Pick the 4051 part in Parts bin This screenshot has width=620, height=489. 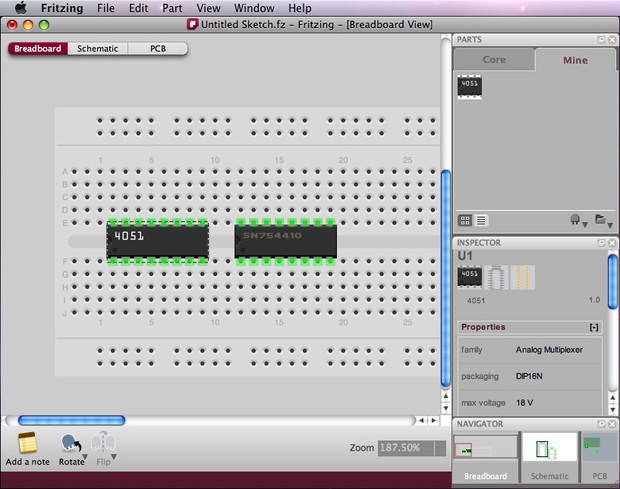pyautogui.click(x=469, y=86)
